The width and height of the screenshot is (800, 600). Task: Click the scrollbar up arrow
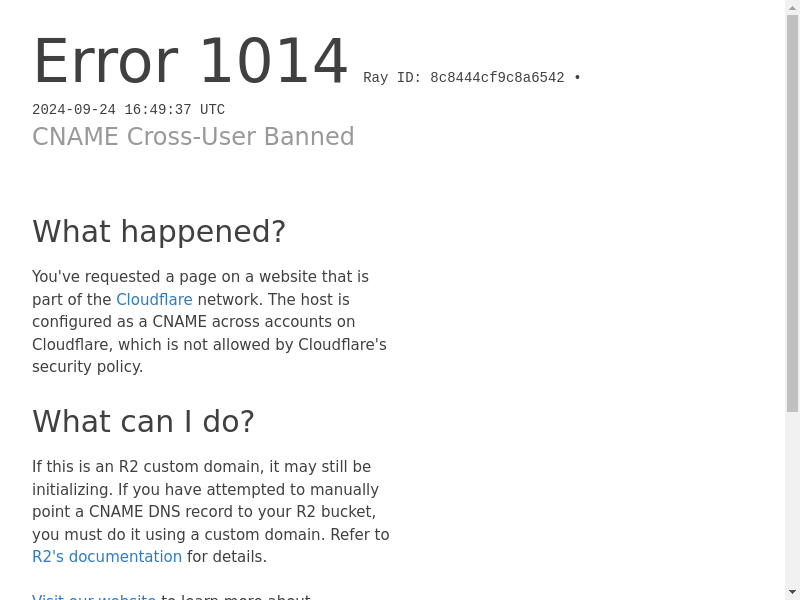(x=792, y=8)
